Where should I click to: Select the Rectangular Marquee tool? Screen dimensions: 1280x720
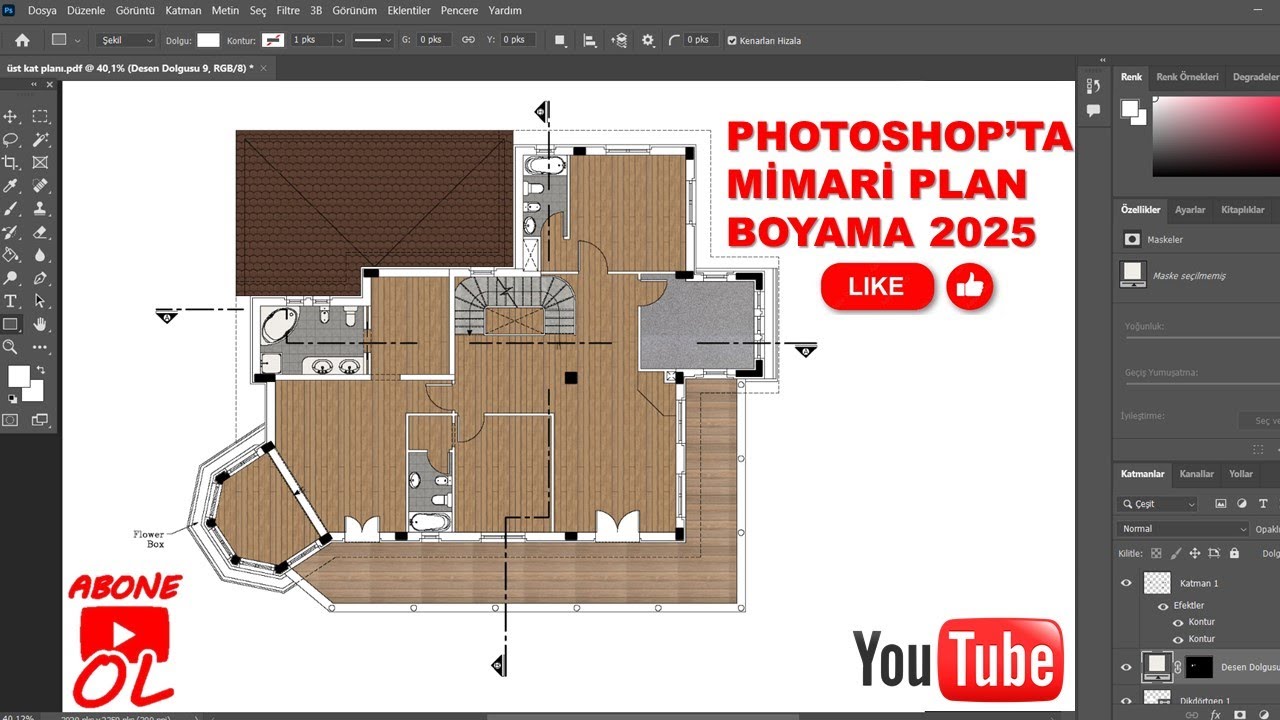click(40, 117)
